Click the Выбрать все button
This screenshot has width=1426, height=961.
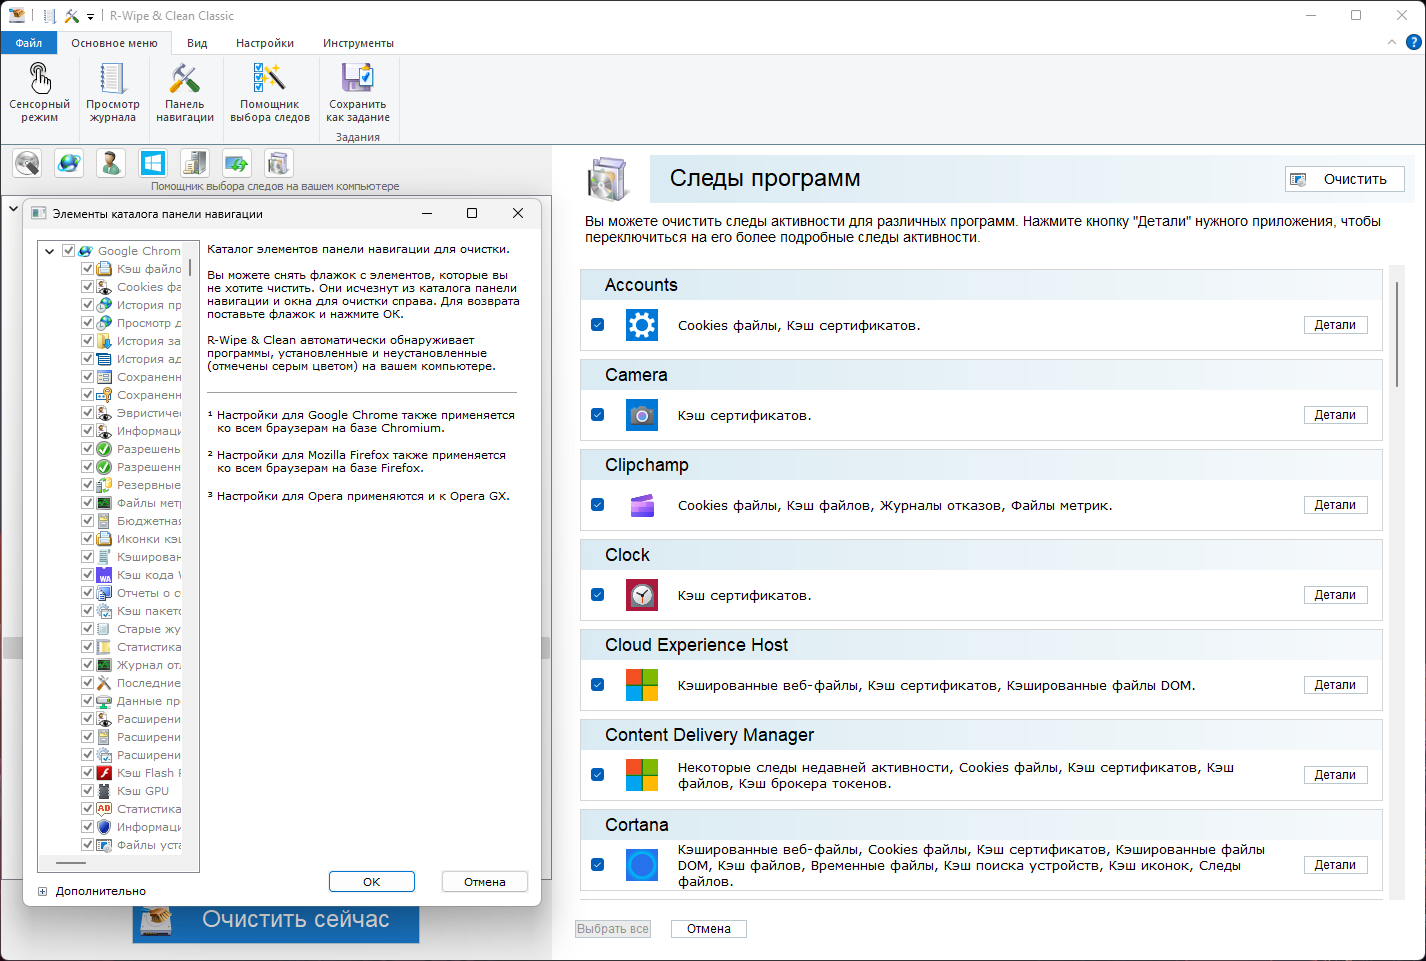[613, 929]
